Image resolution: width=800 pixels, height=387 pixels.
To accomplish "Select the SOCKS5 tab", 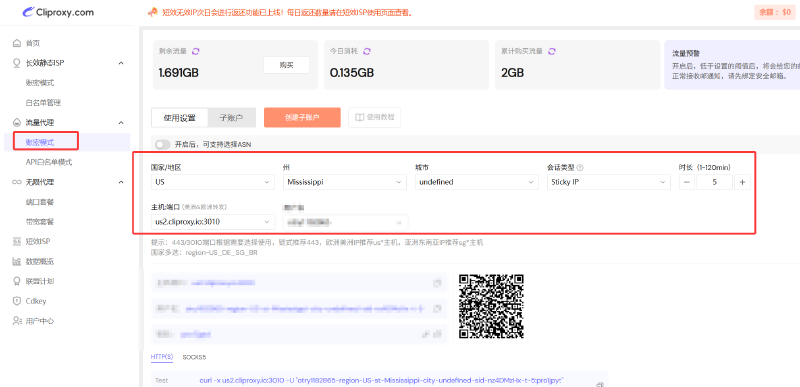I will pyautogui.click(x=194, y=357).
